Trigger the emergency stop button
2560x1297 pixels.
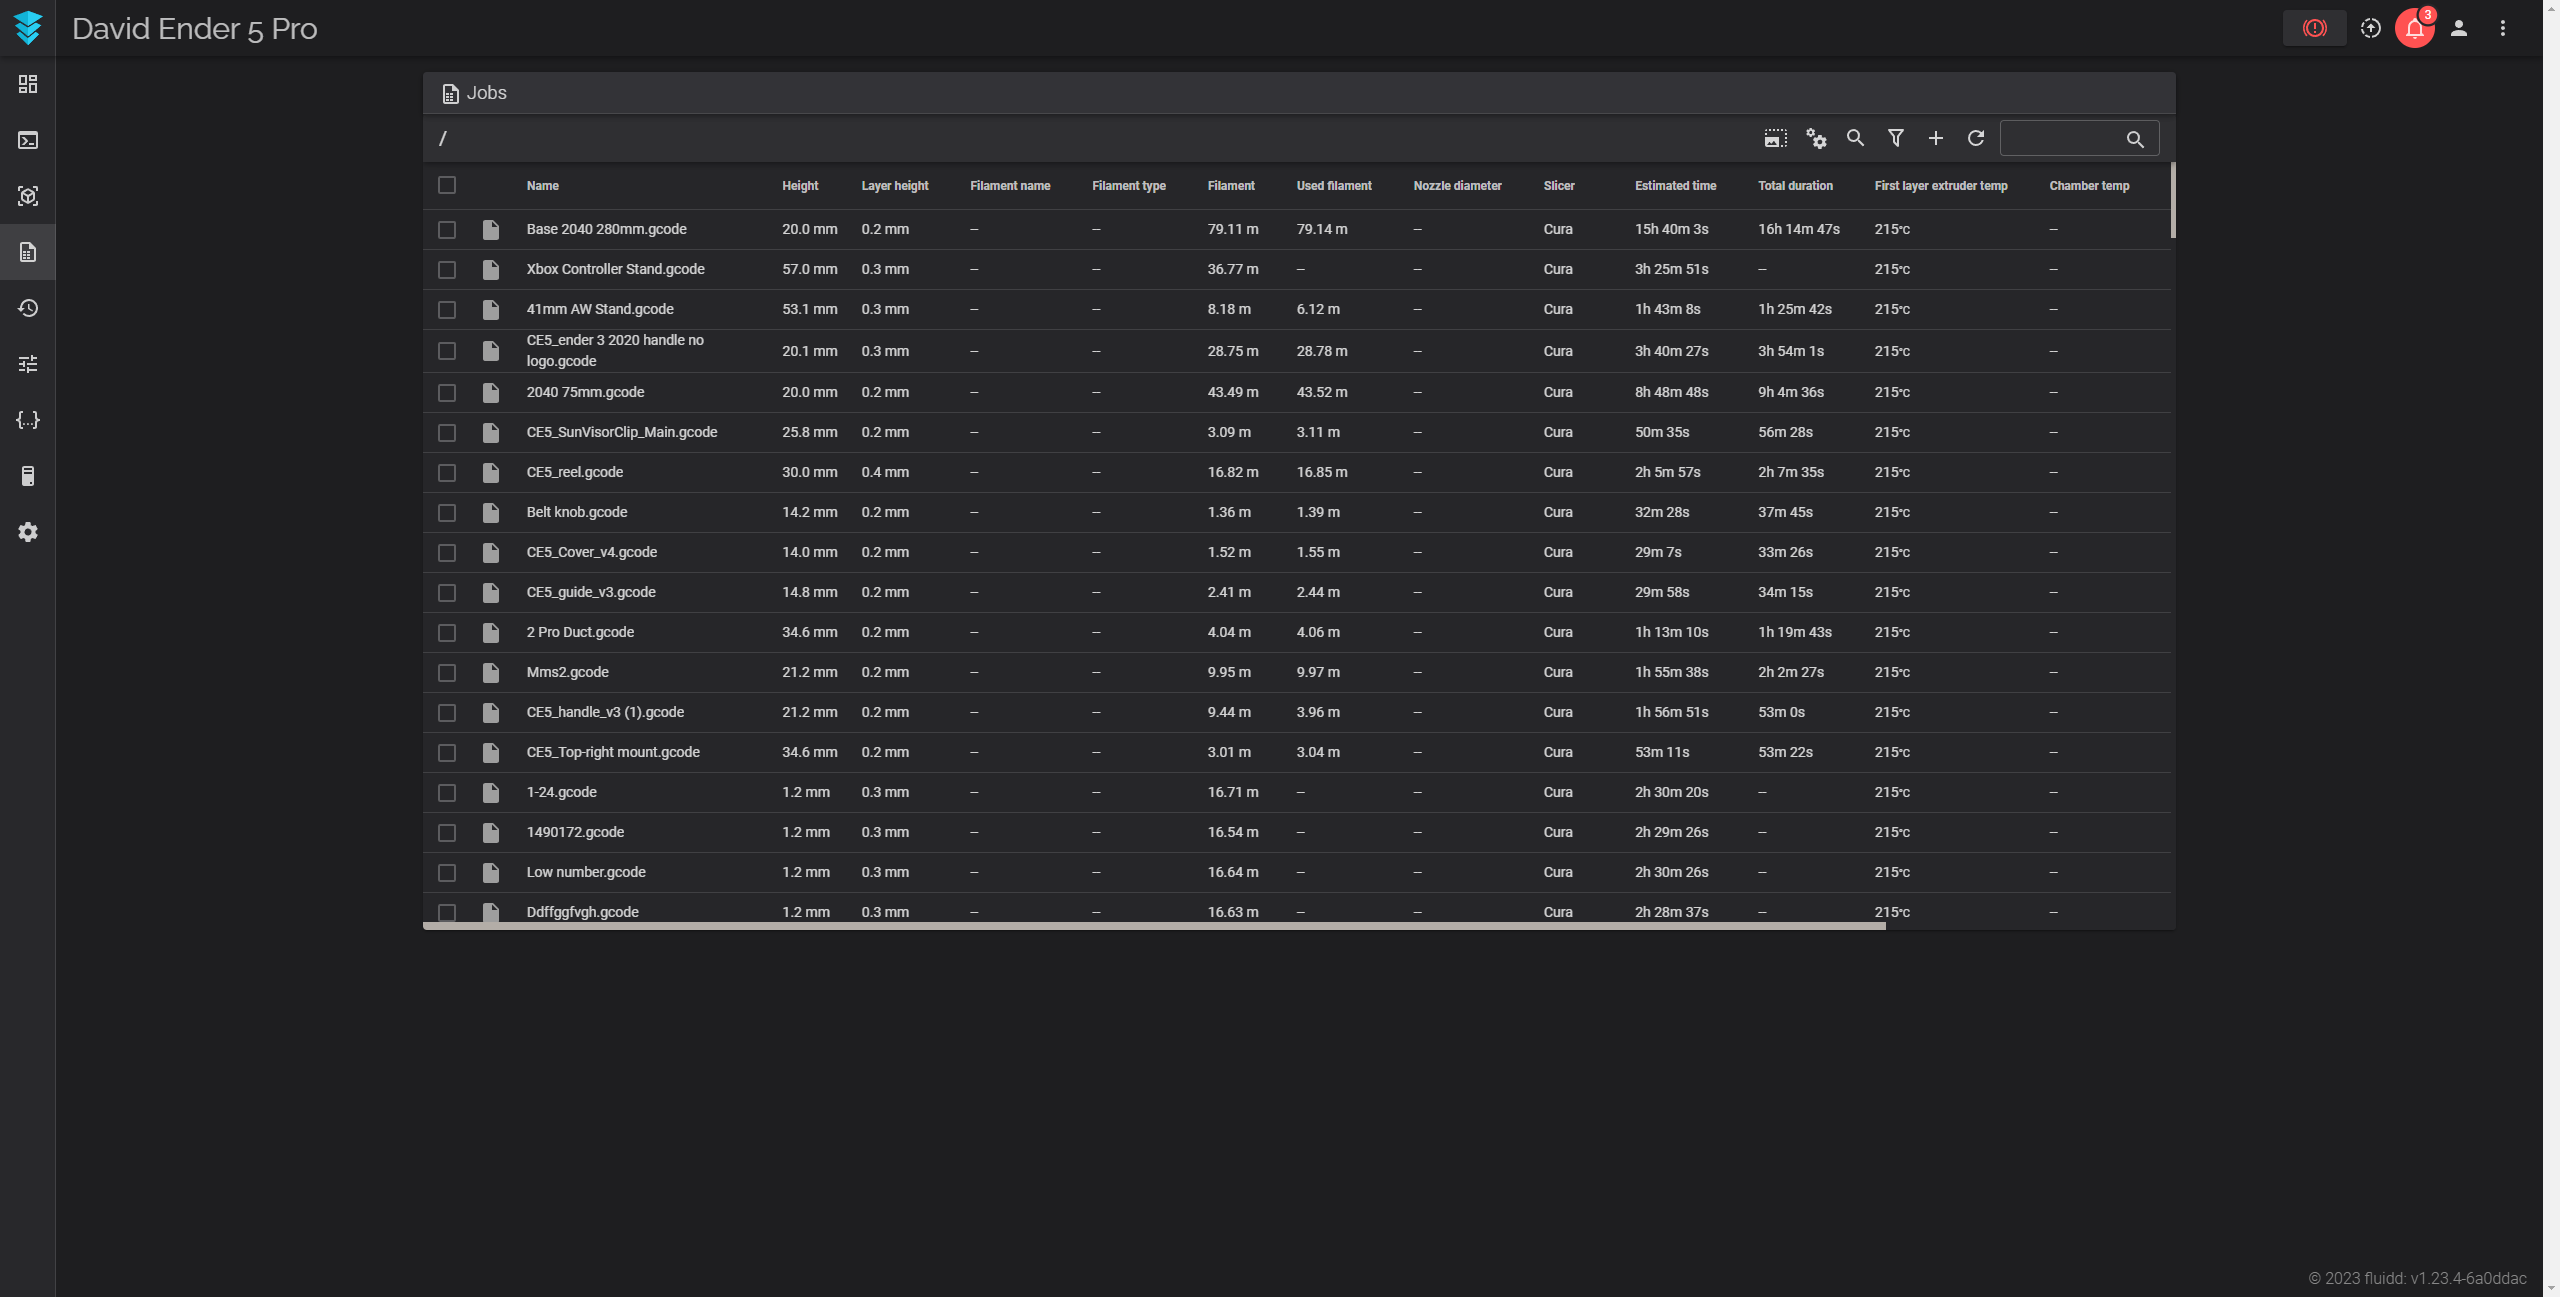tap(2314, 28)
